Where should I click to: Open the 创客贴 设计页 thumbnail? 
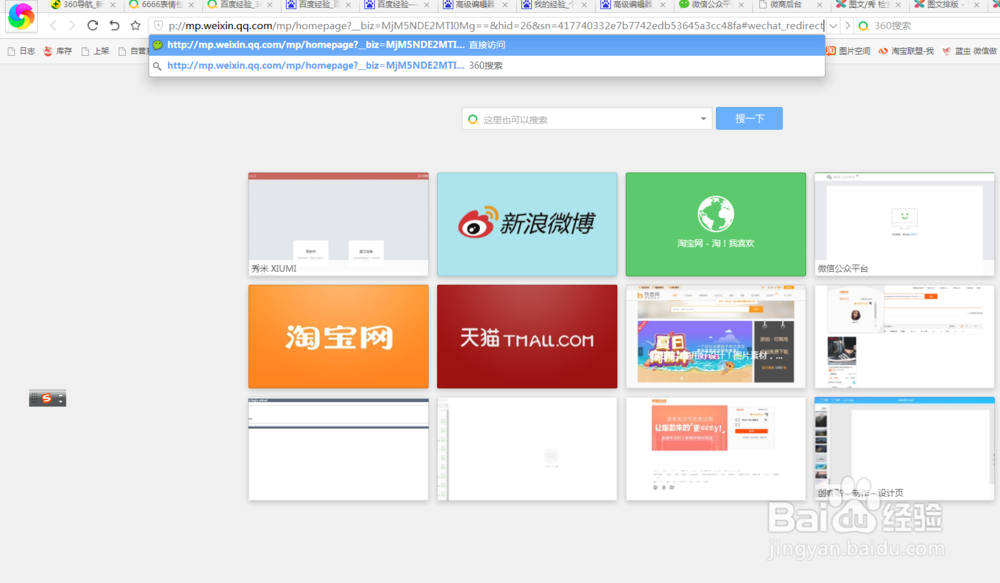(904, 448)
